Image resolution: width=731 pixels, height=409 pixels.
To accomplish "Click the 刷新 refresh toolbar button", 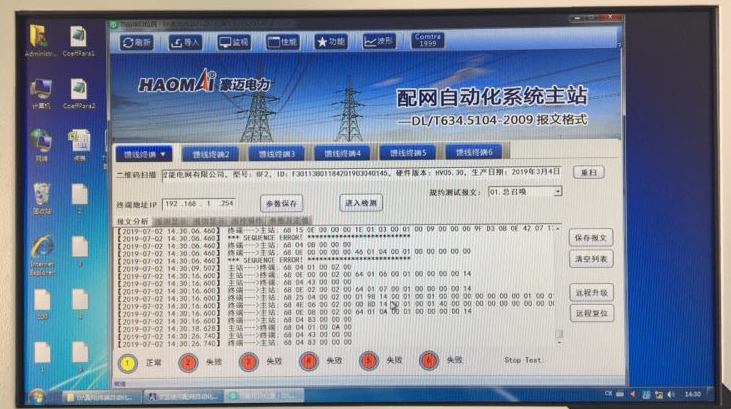I will (x=139, y=43).
